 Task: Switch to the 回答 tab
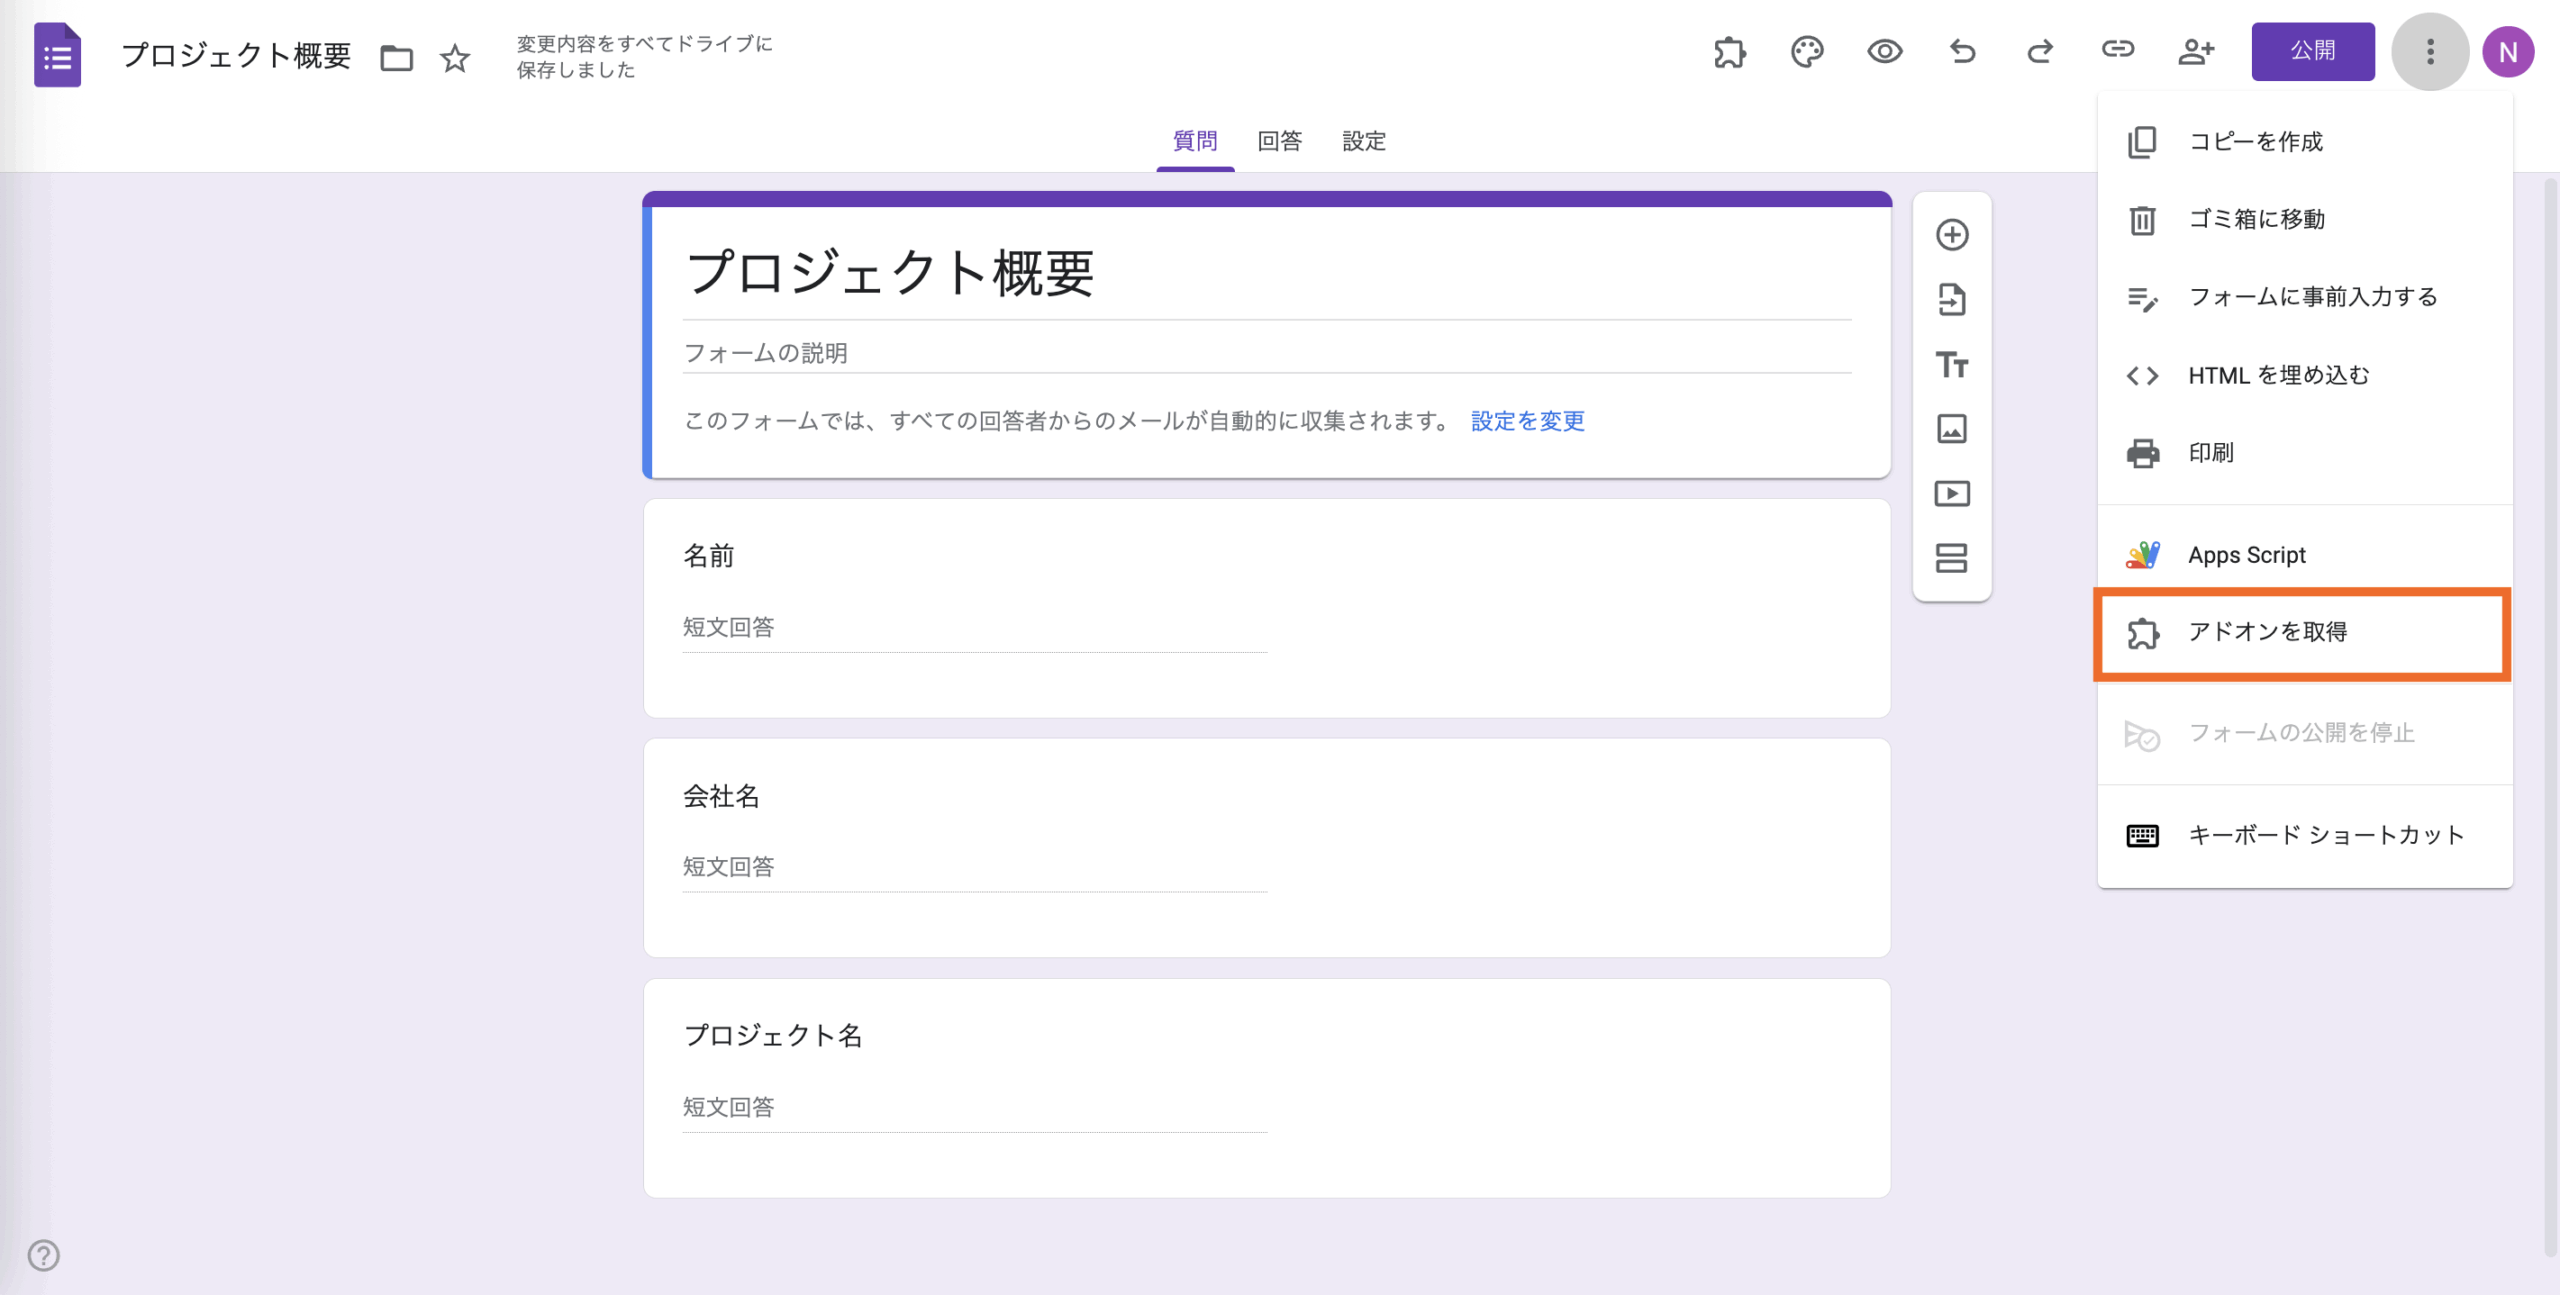point(1279,141)
